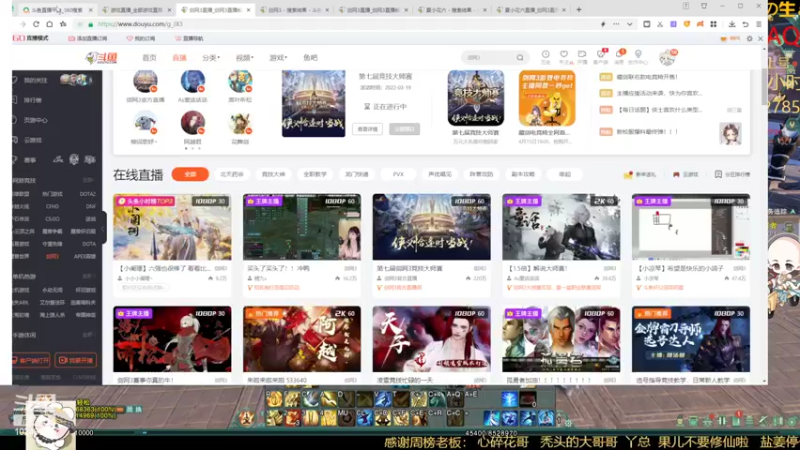This screenshot has height=450, width=800.
Task: Click the start-streaming camera icon
Action: 582,56
